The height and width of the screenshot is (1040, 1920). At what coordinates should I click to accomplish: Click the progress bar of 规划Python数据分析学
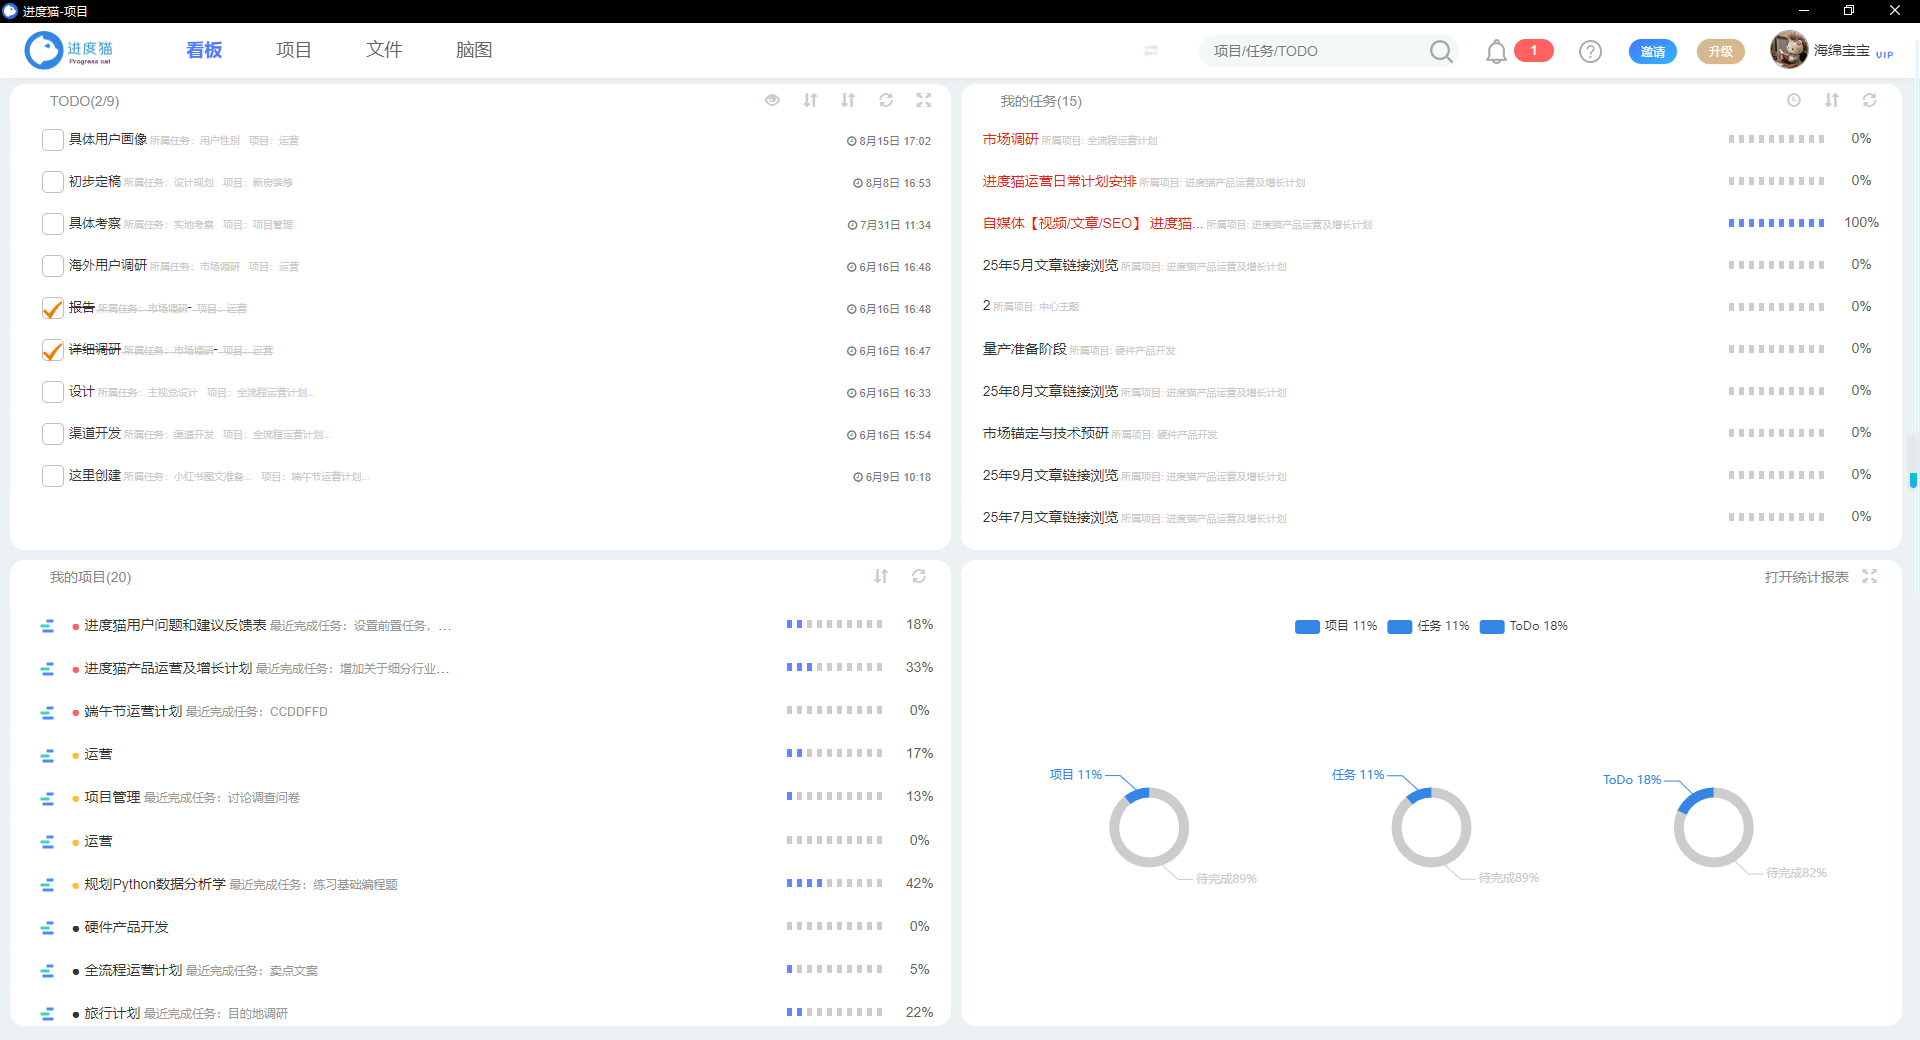point(836,883)
